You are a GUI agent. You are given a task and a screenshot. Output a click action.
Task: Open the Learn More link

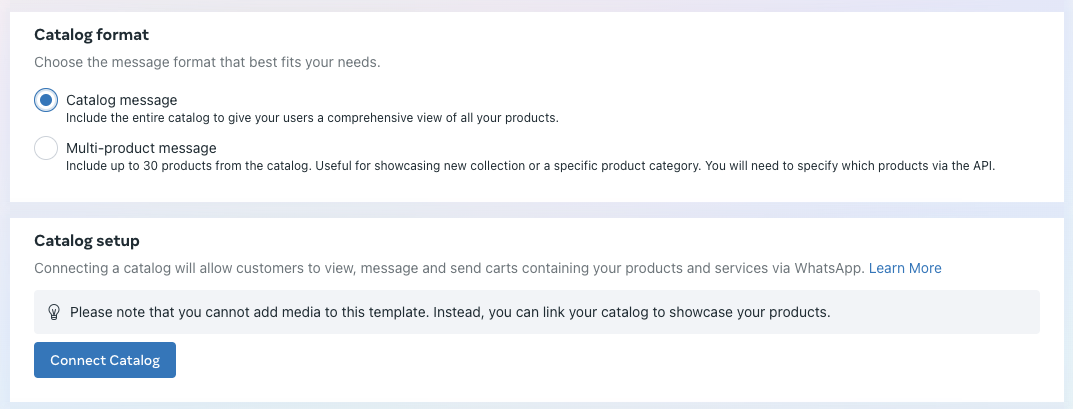pos(905,268)
